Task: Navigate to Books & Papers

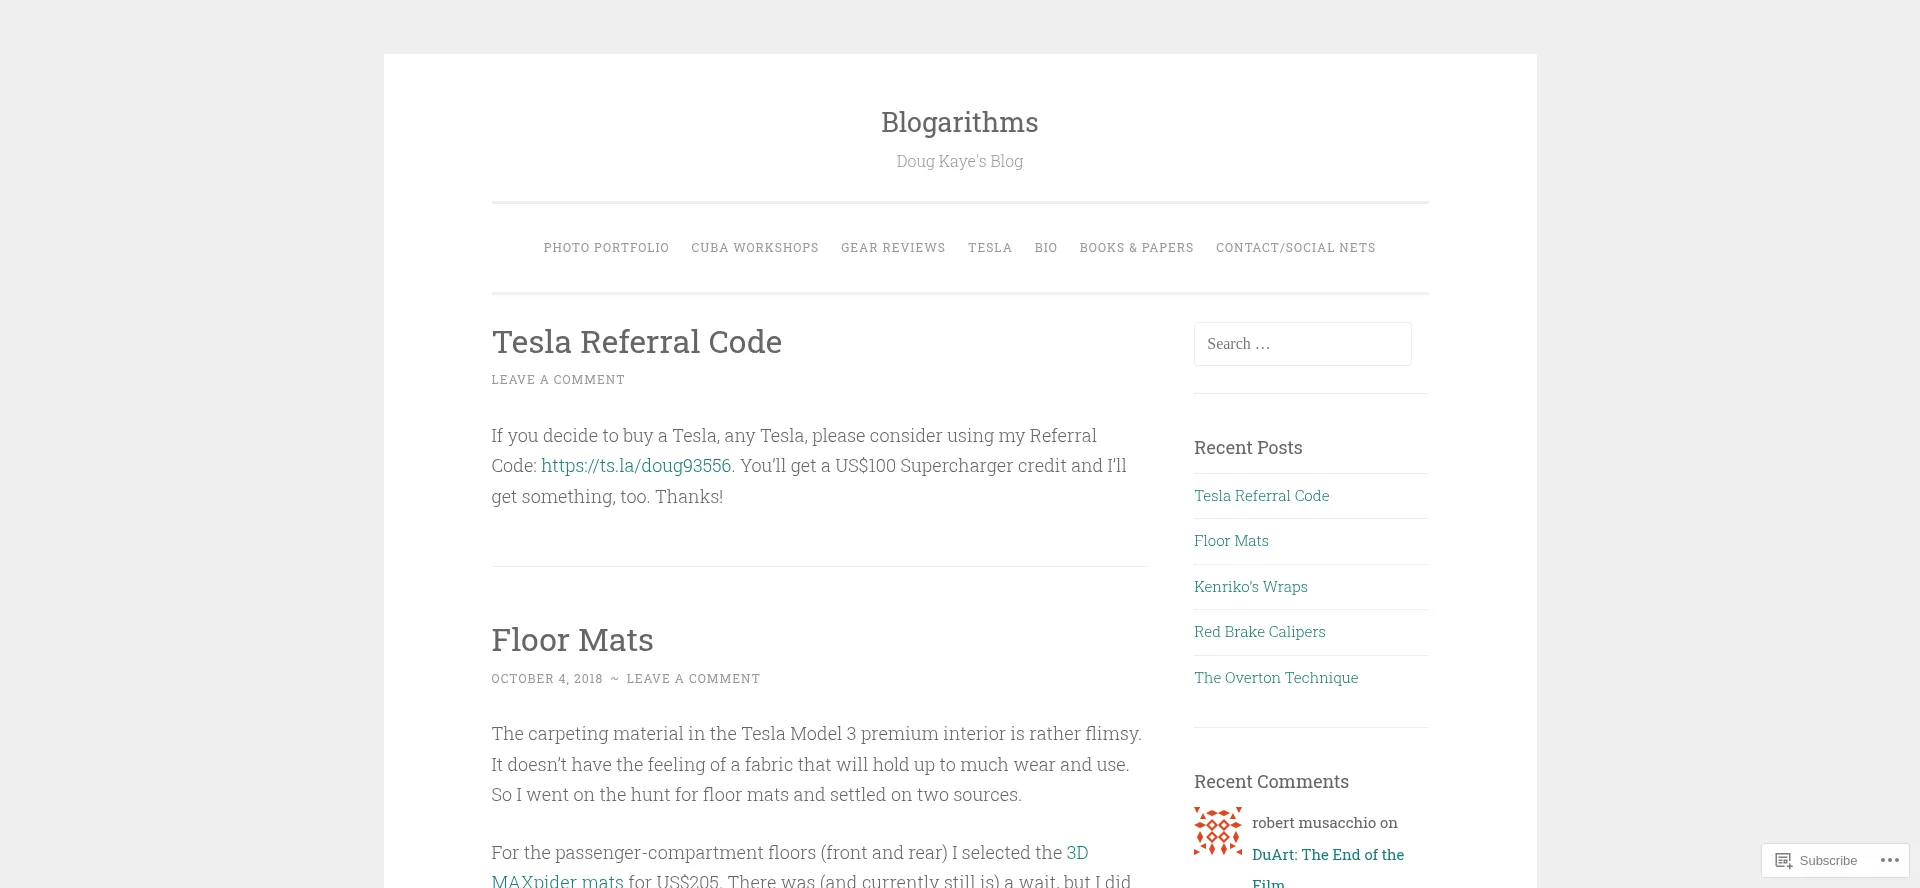Action: (x=1136, y=248)
